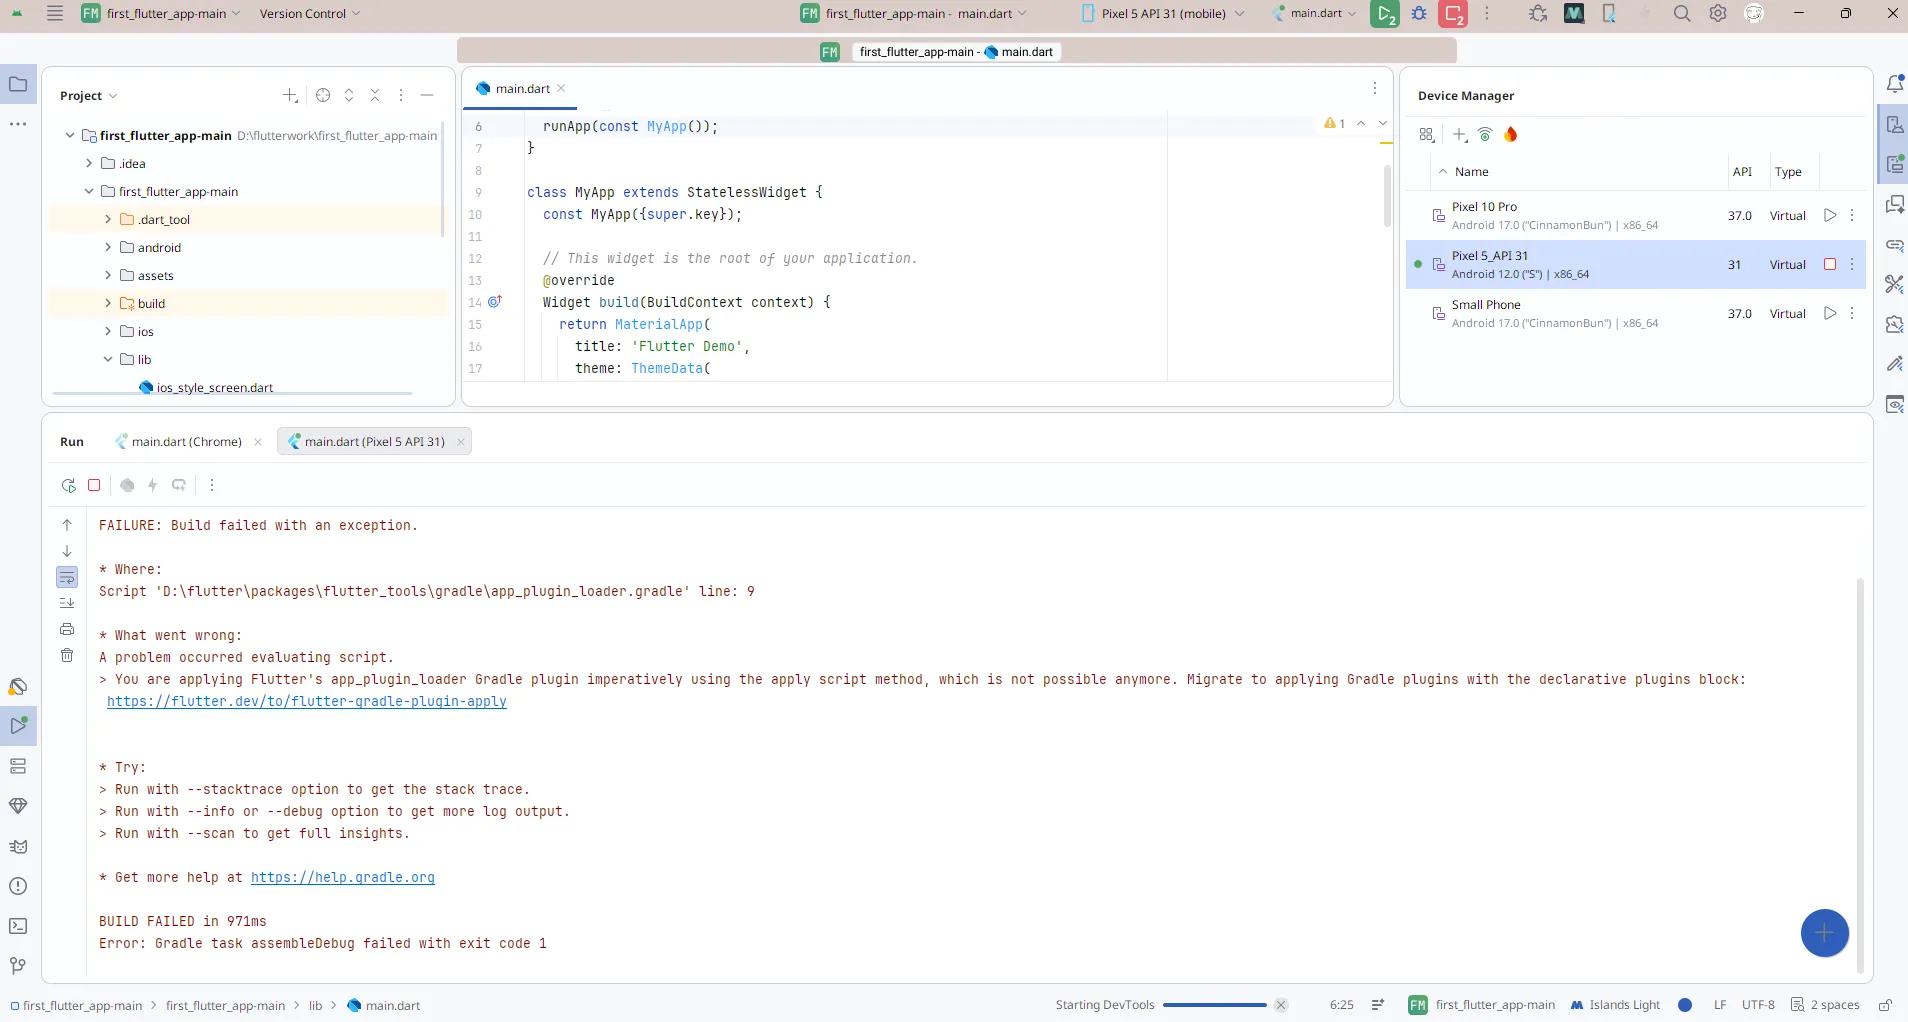Viewport: 1908px width, 1022px height.
Task: Clear all console output trash icon
Action: (67, 655)
